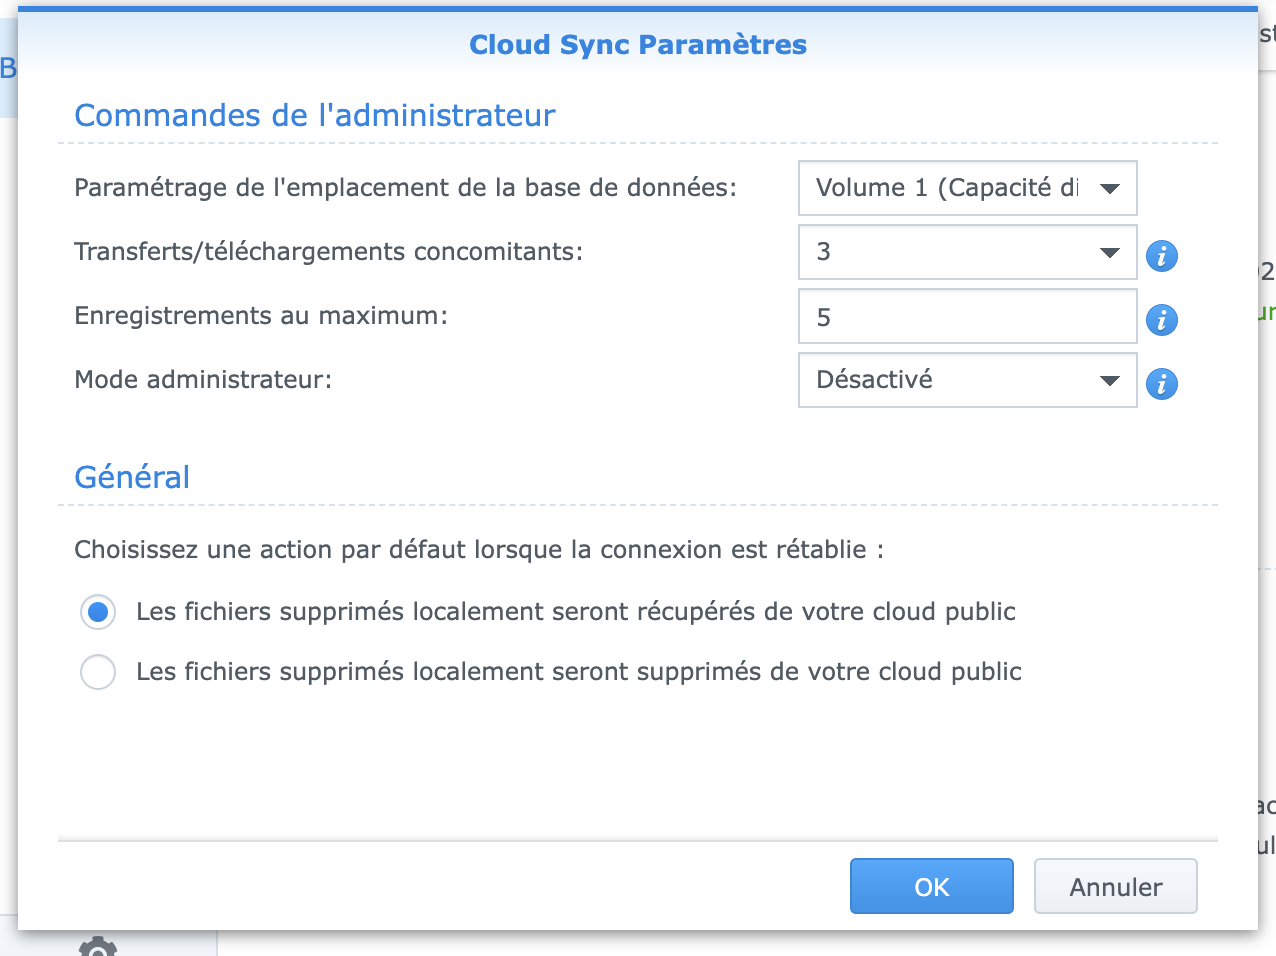Viewport: 1276px width, 956px height.
Task: Click the Enregistrements au maximum label
Action: pos(261,316)
